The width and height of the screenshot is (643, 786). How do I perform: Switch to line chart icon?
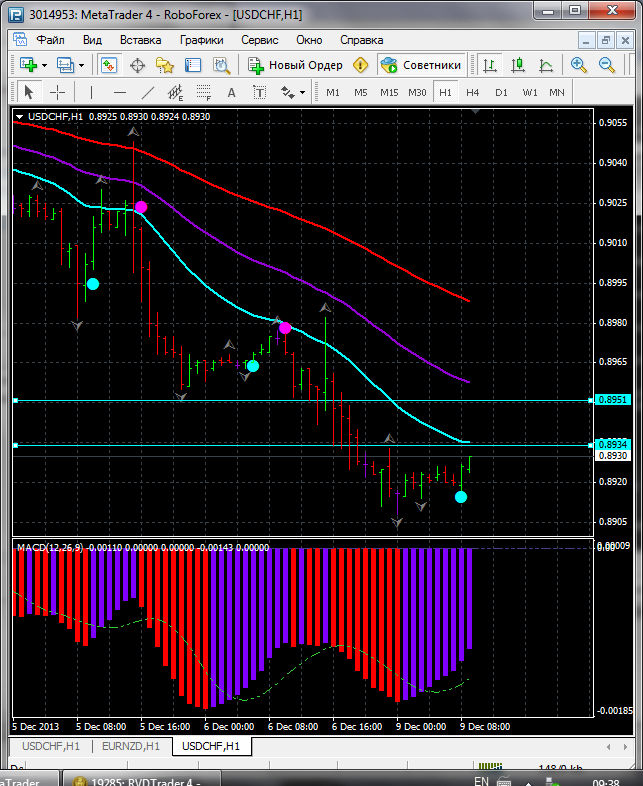click(546, 65)
